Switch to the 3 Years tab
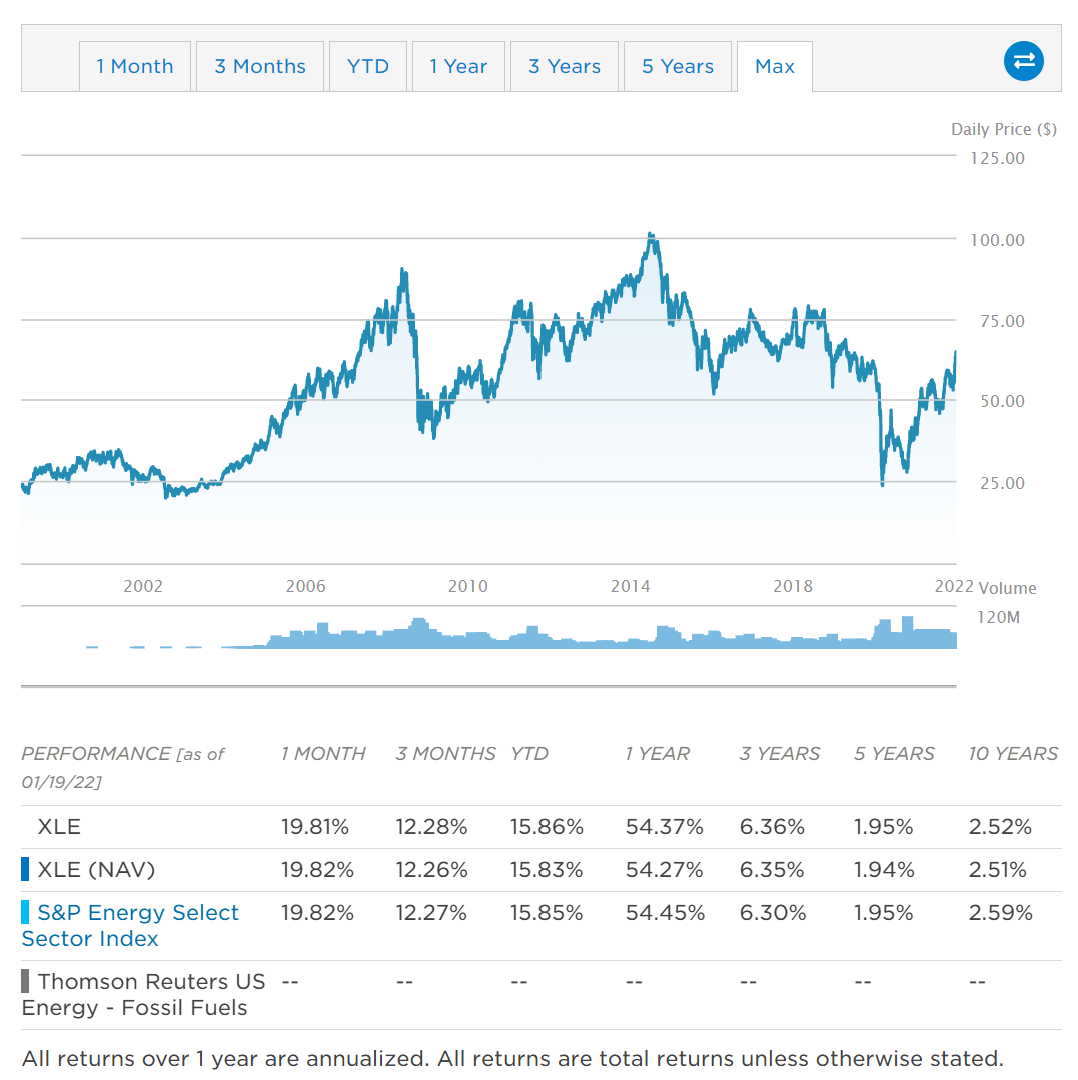This screenshot has width=1078, height=1080. pos(564,66)
